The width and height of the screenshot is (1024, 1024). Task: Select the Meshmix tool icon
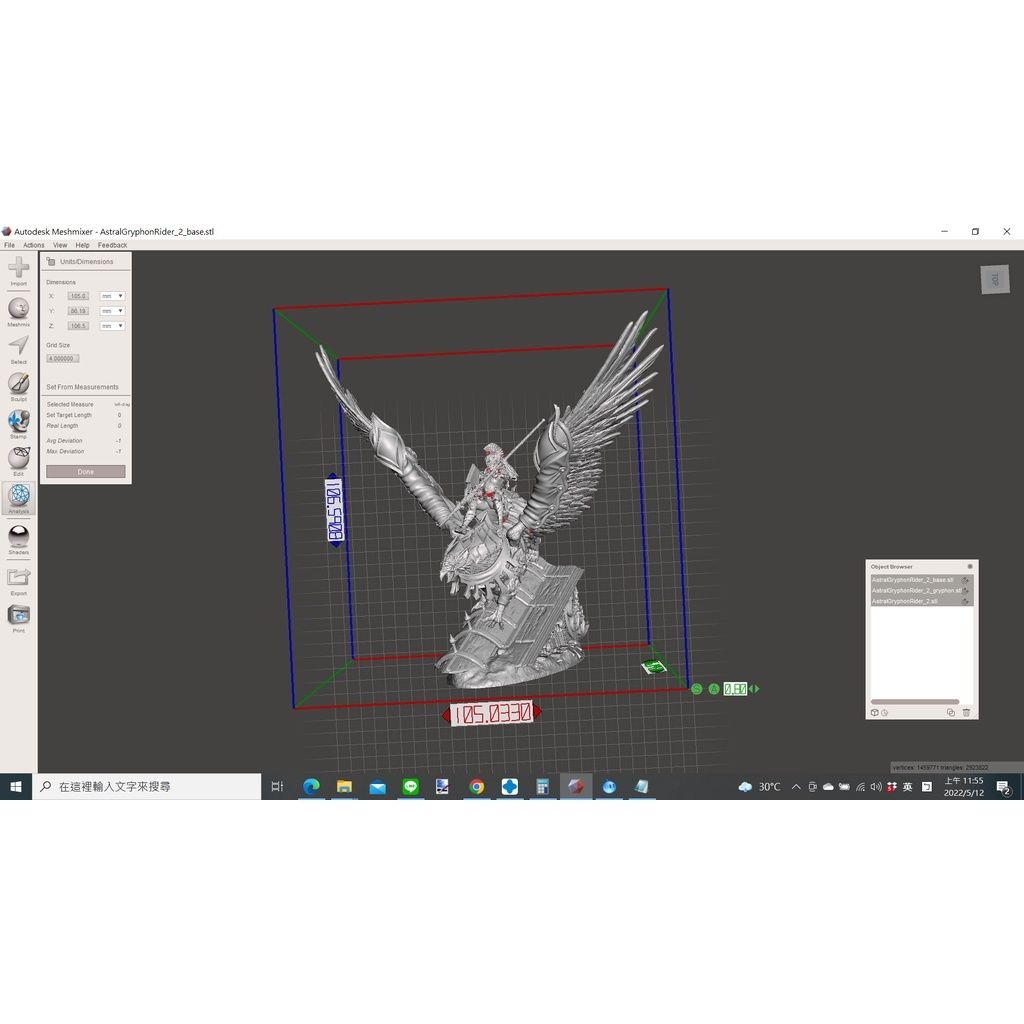click(18, 309)
